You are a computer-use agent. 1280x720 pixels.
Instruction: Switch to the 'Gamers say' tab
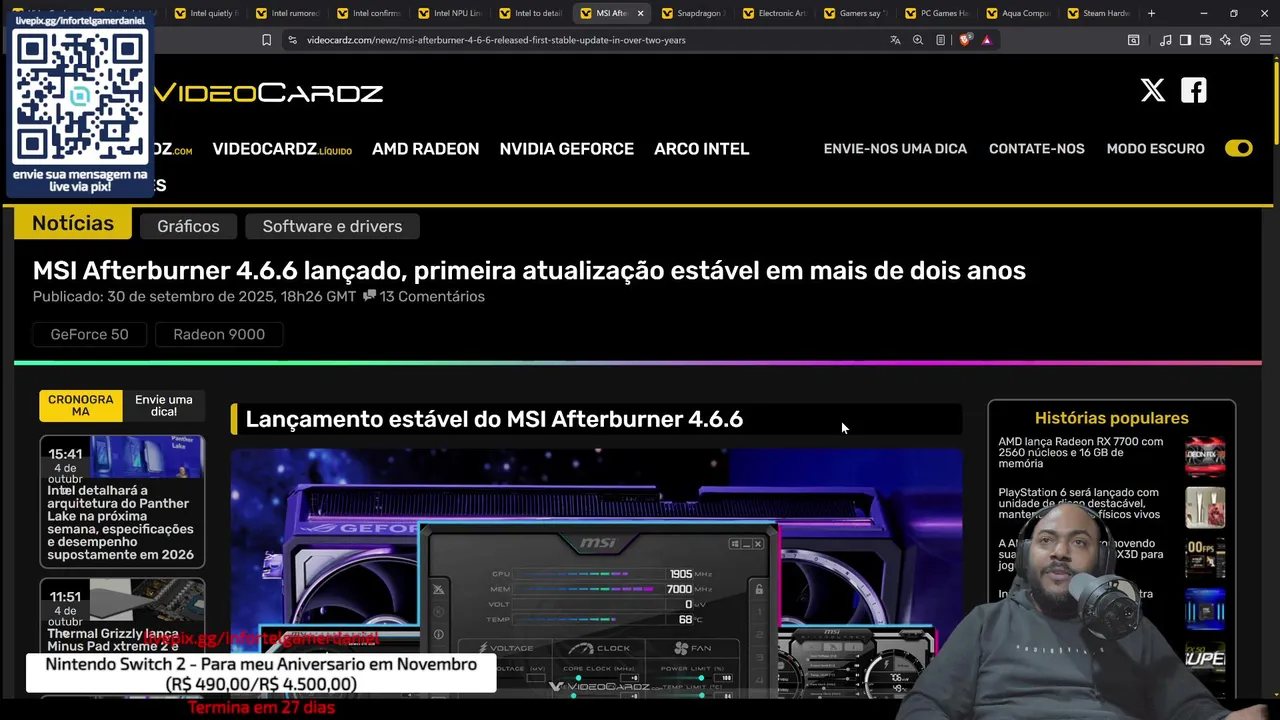[854, 13]
